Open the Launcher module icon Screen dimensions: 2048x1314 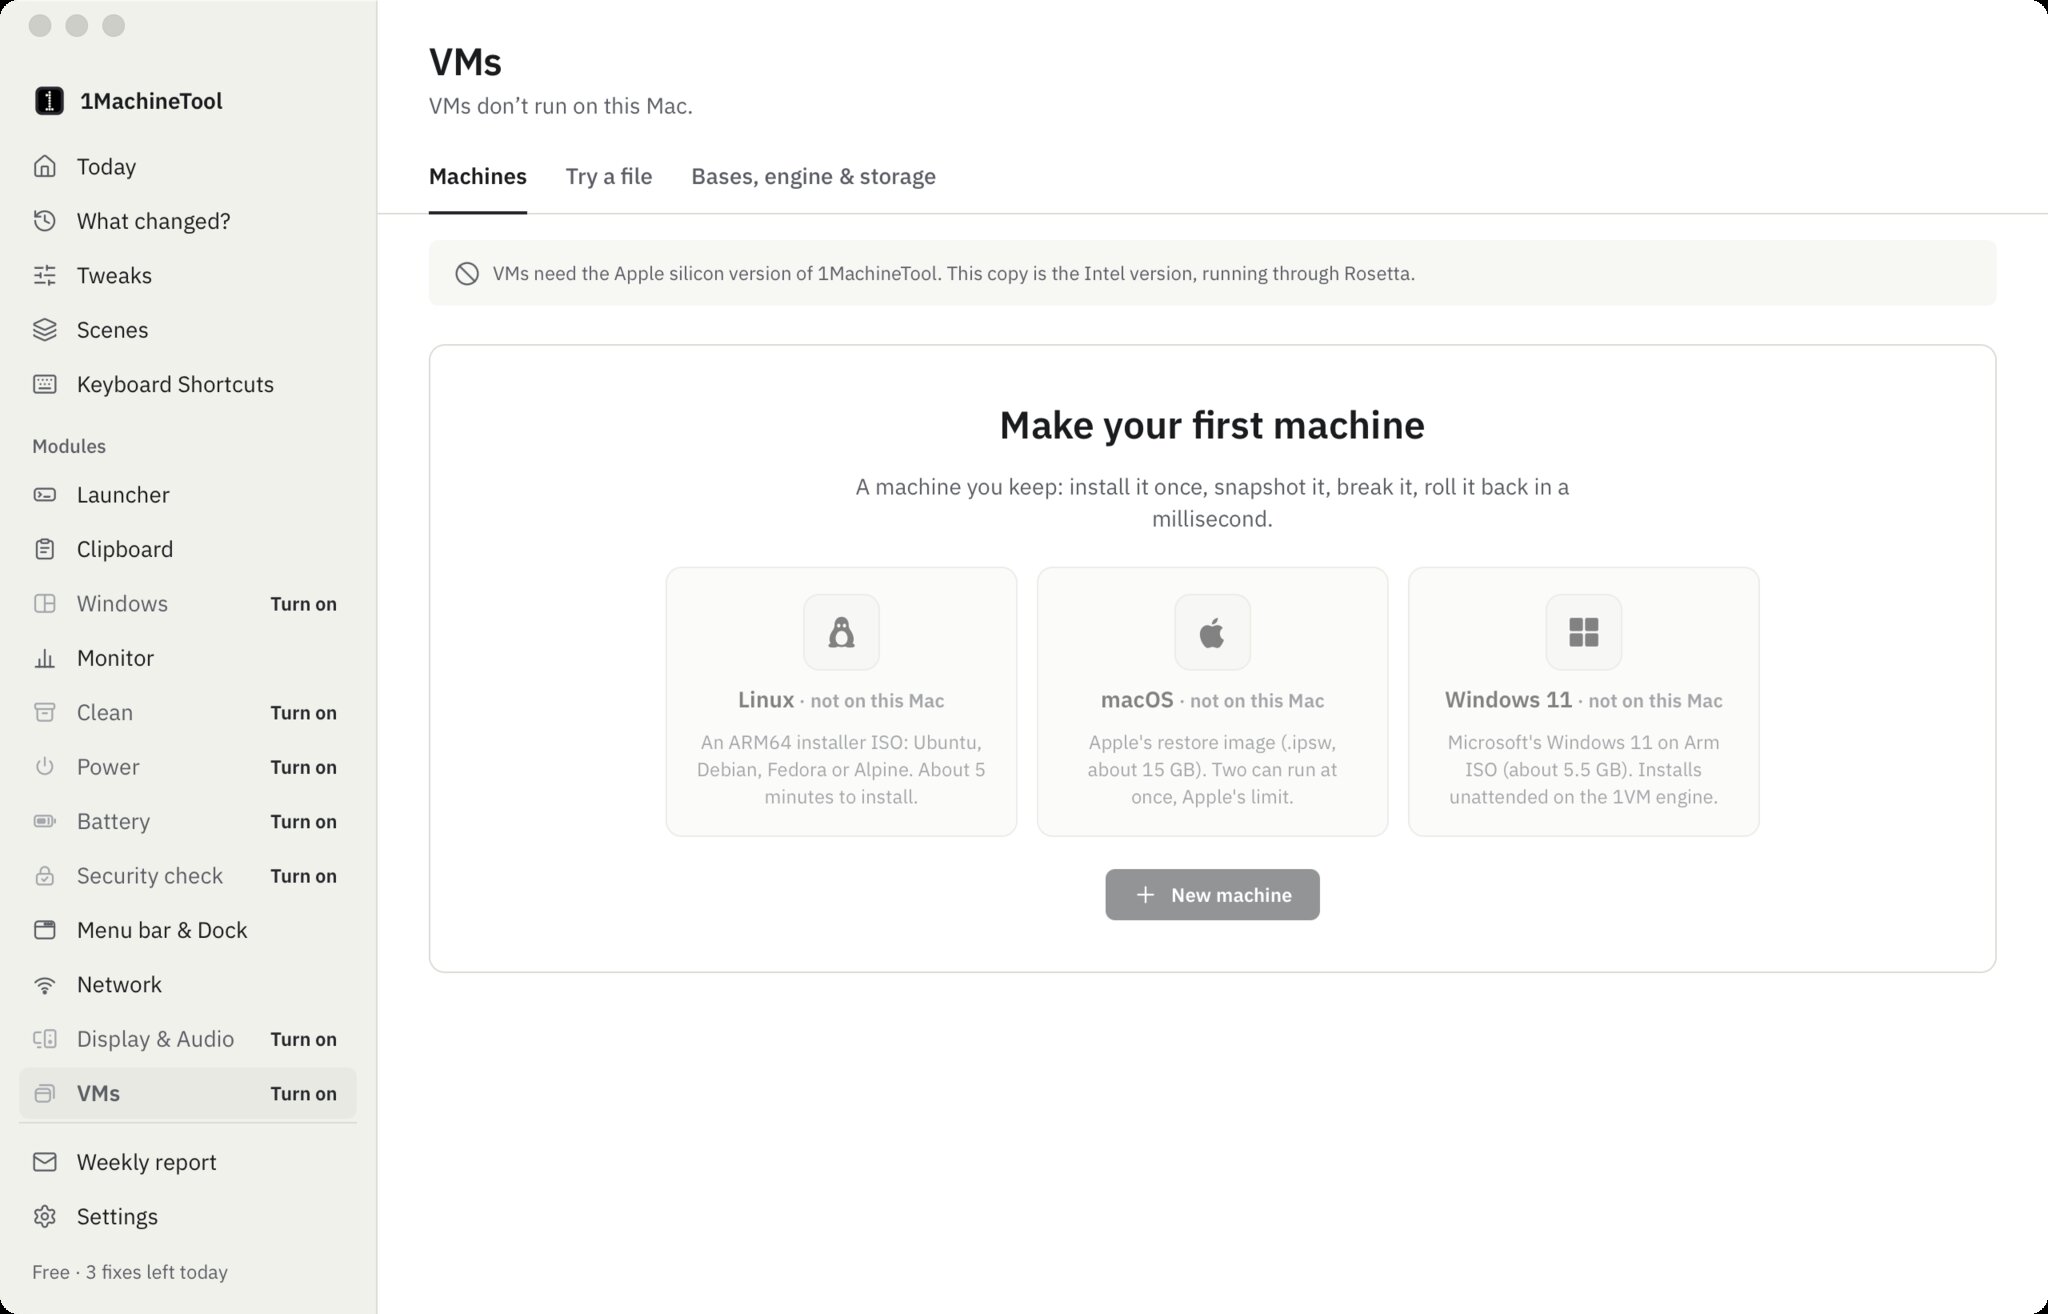(x=45, y=495)
